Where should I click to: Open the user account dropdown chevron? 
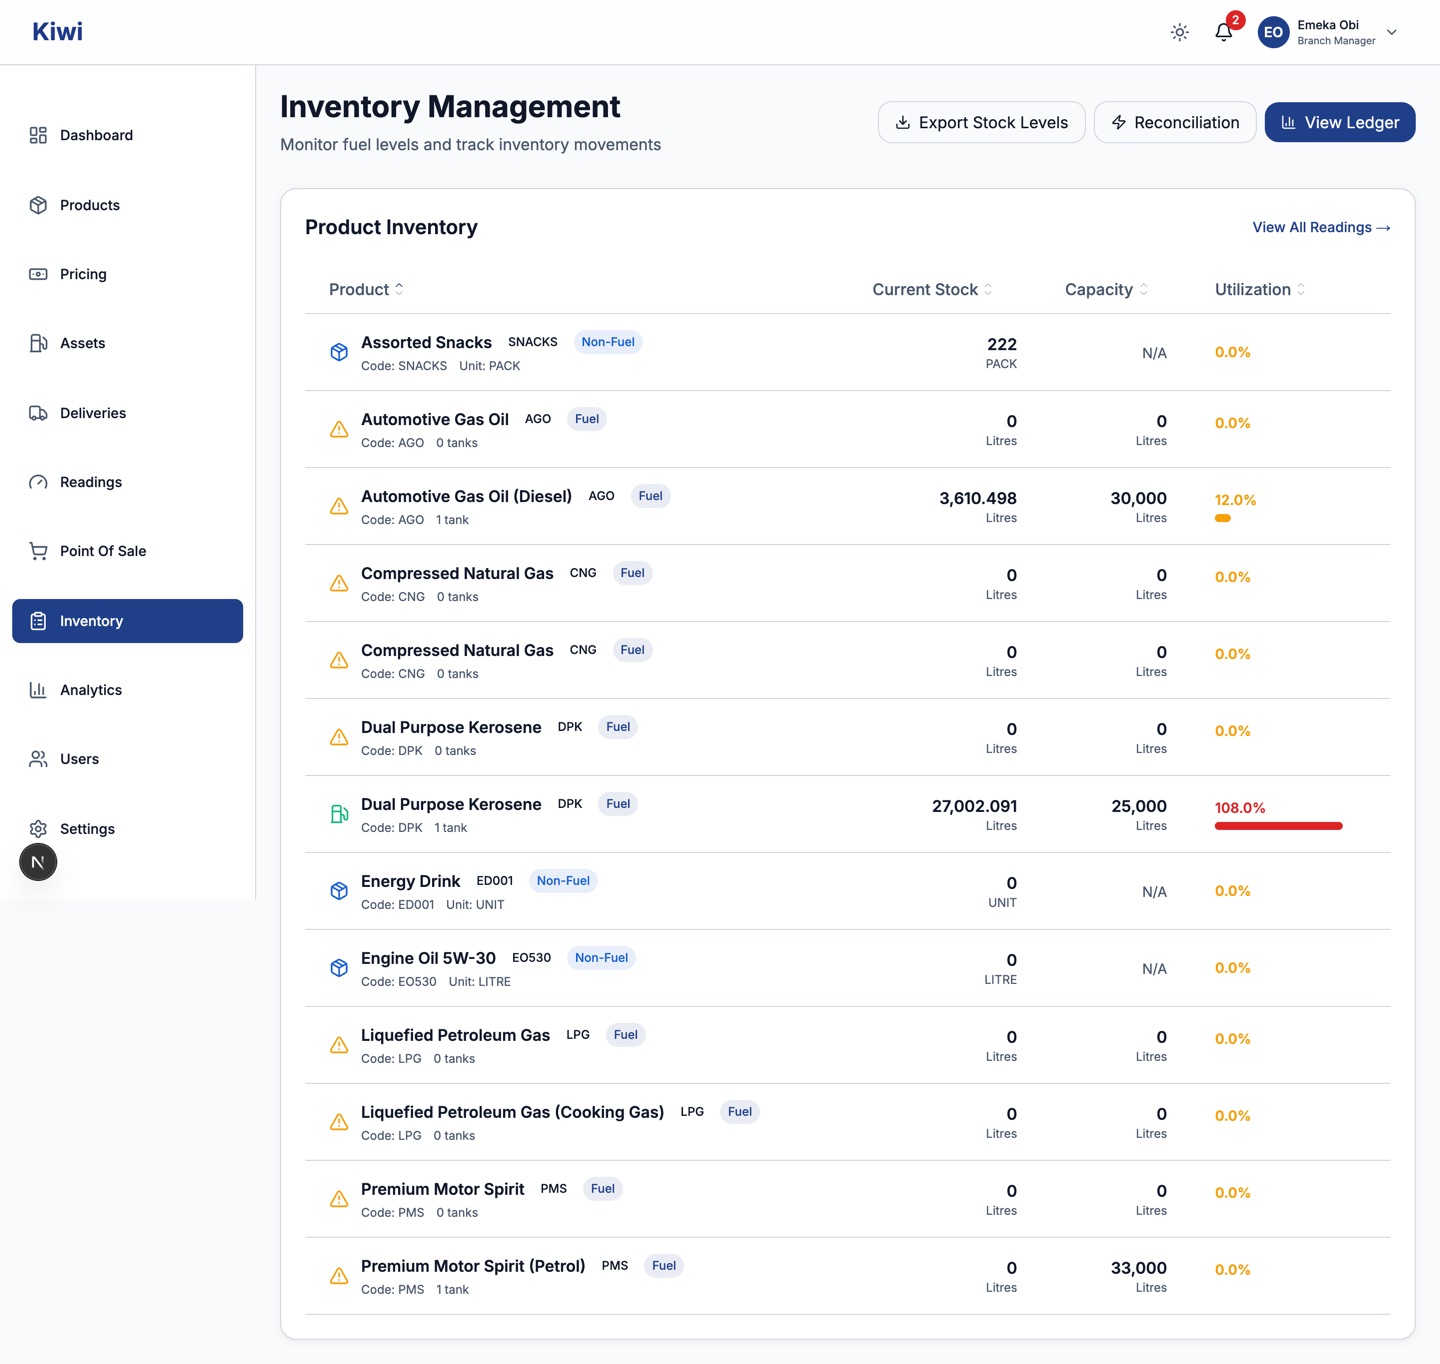(x=1392, y=32)
